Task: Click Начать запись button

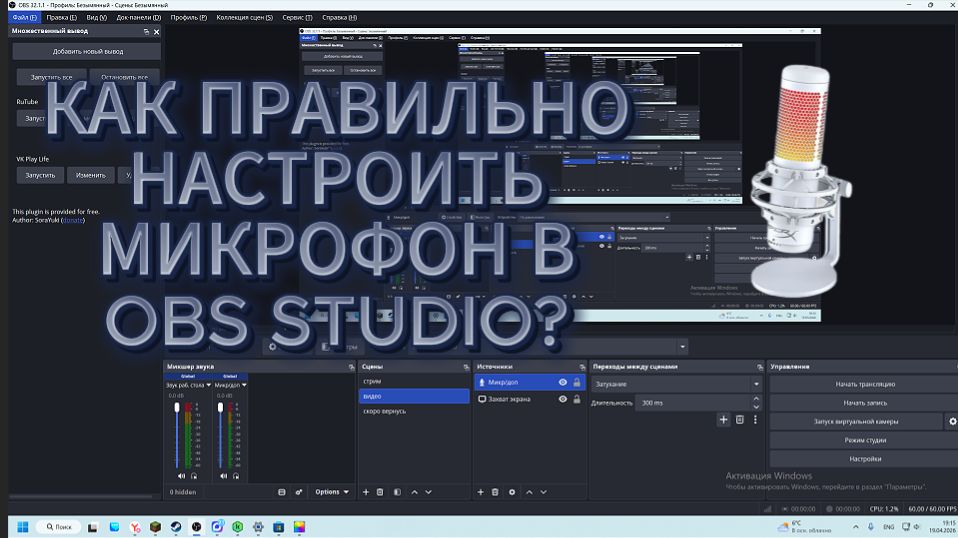Action: click(865, 403)
